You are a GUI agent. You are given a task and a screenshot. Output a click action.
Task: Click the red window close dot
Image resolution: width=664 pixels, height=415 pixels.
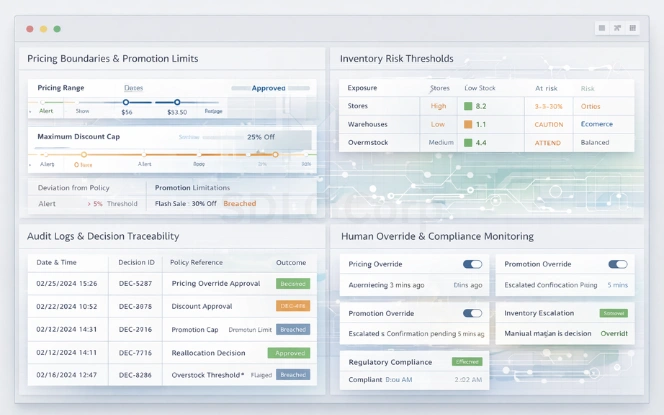30,29
